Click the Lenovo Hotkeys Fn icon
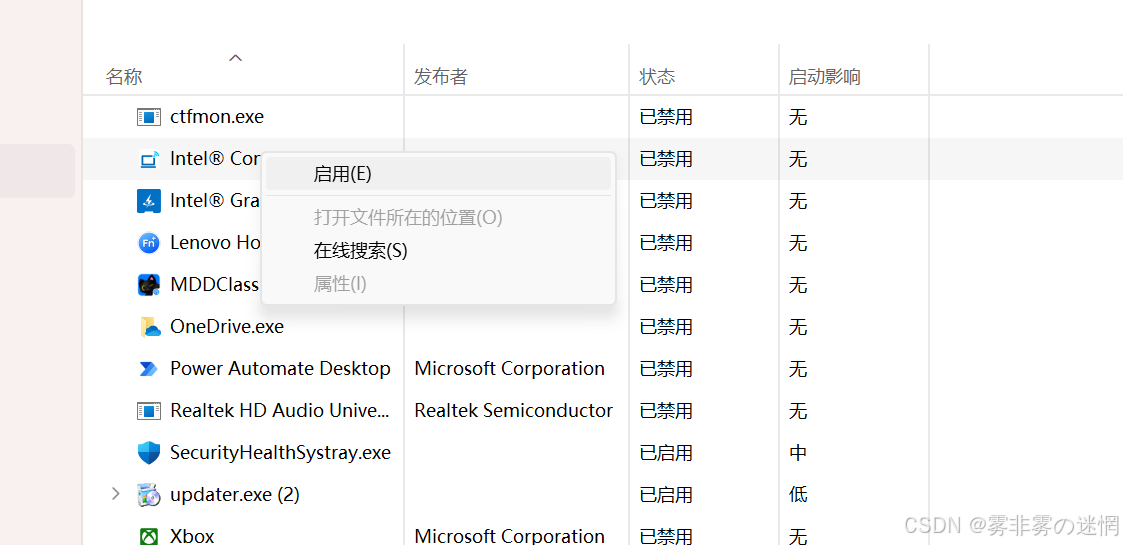The width and height of the screenshot is (1123, 545). [149, 243]
